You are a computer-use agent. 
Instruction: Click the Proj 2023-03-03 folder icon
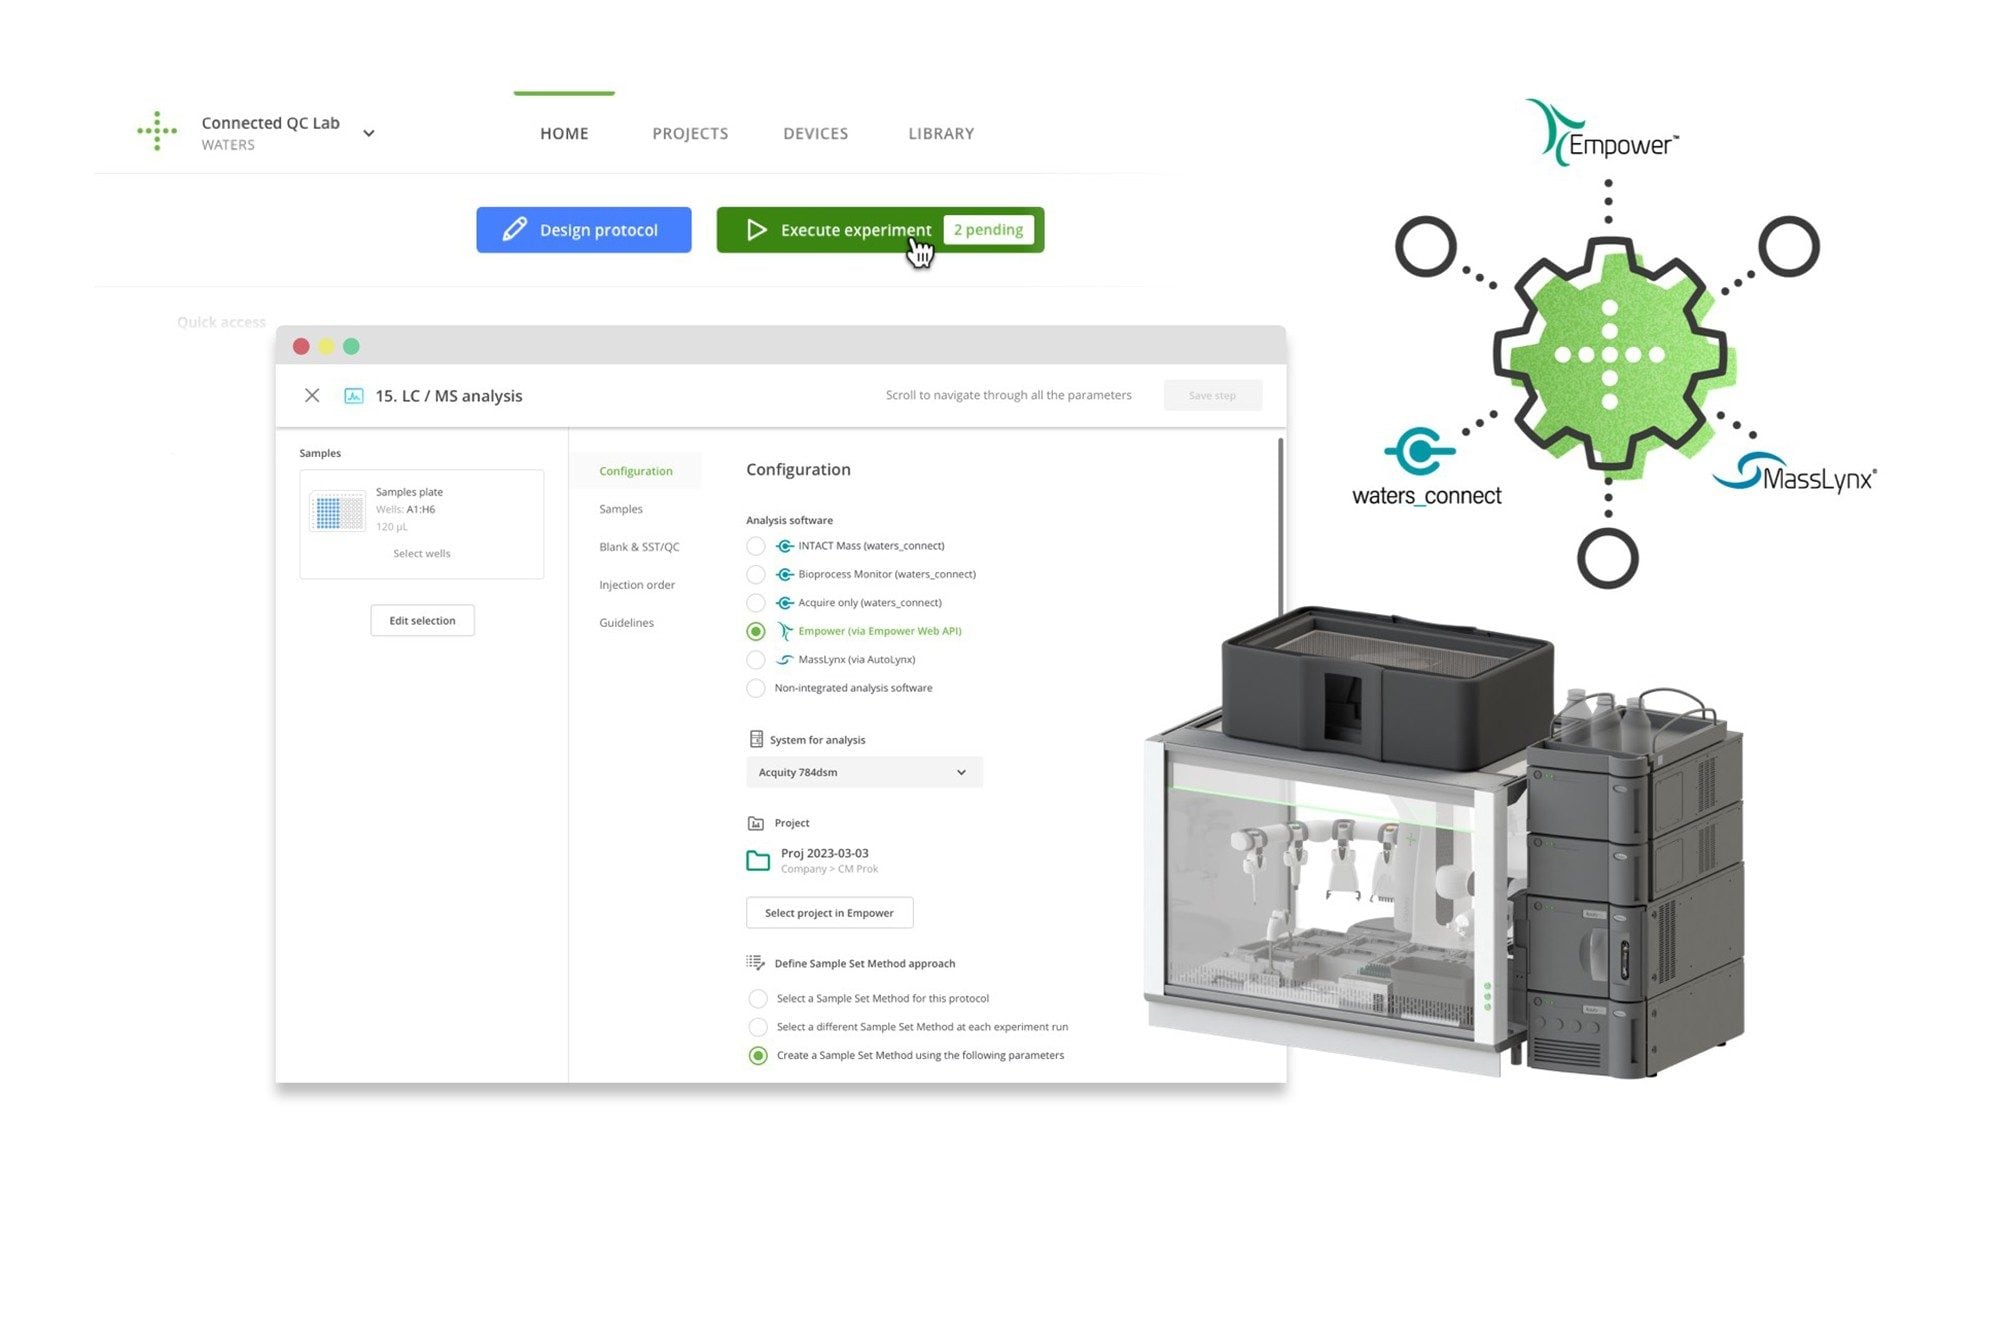click(x=758, y=860)
